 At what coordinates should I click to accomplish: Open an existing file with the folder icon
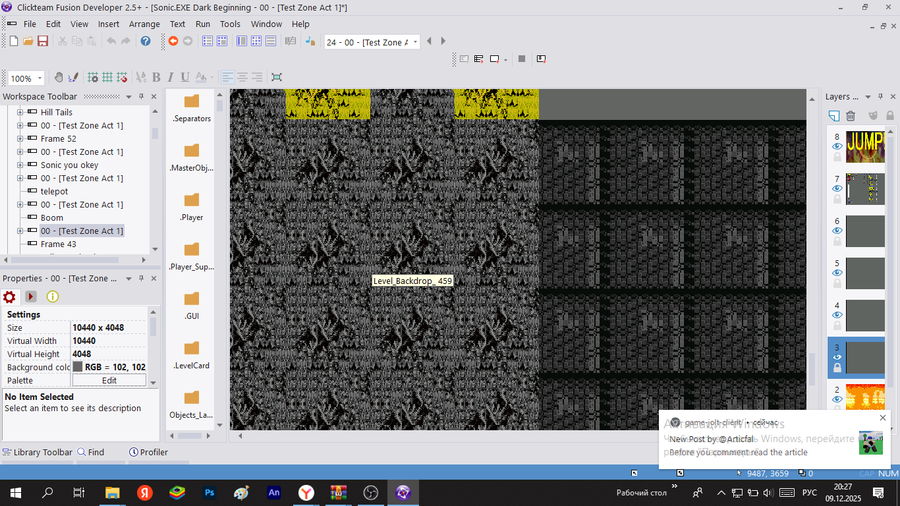[28, 41]
